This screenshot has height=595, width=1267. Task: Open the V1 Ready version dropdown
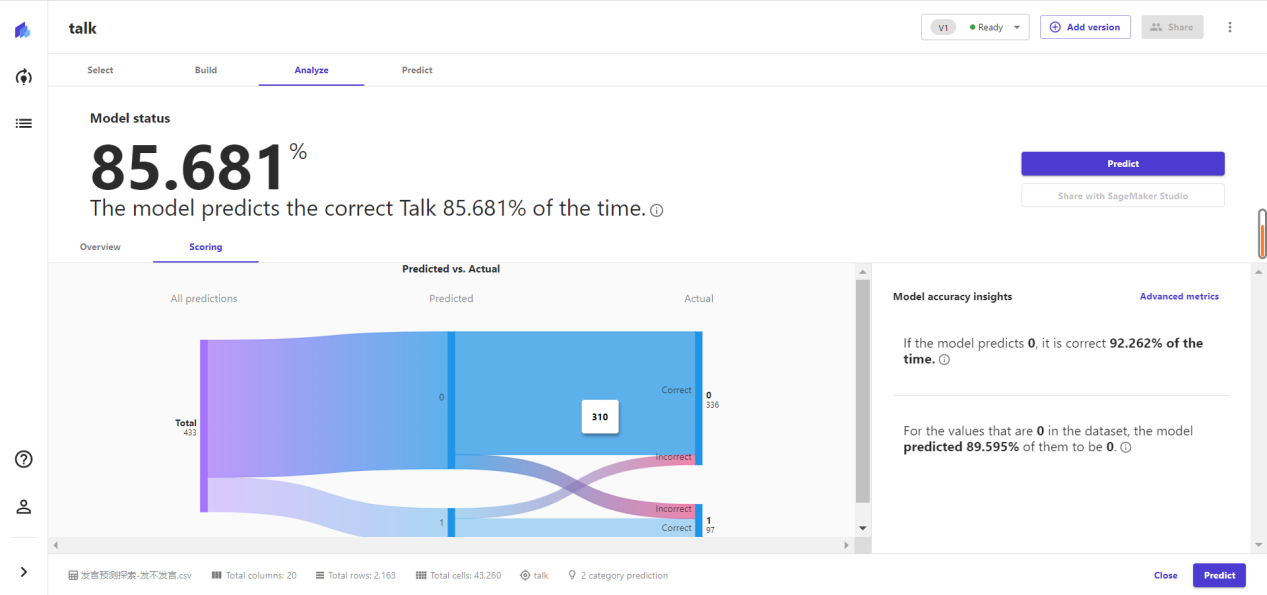click(975, 27)
